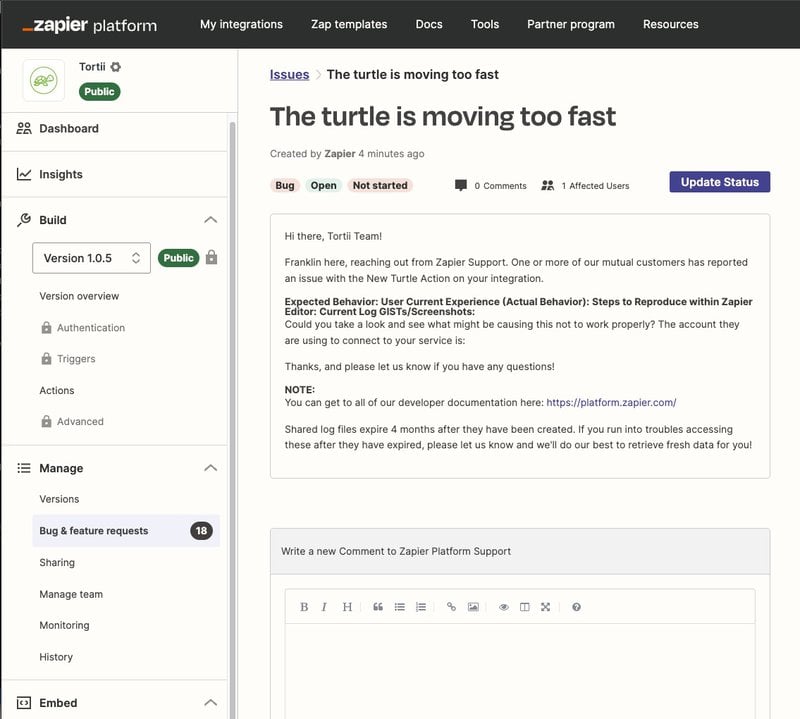
Task: Toggle the numbered list formatting
Action: pos(420,607)
